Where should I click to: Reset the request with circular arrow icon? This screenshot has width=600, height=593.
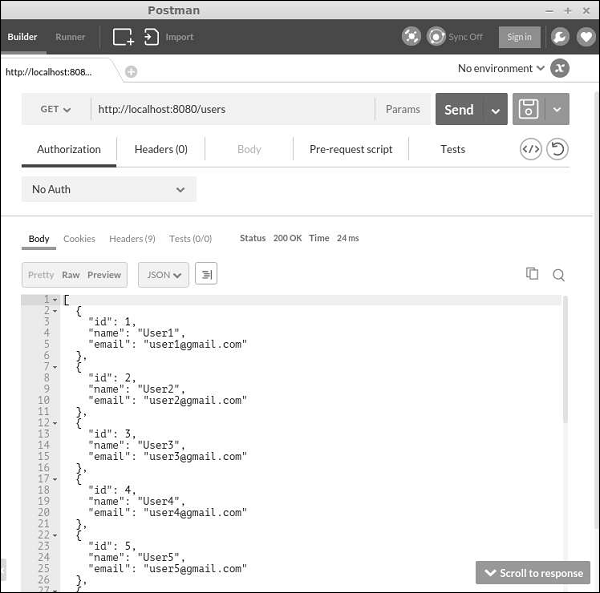557,149
